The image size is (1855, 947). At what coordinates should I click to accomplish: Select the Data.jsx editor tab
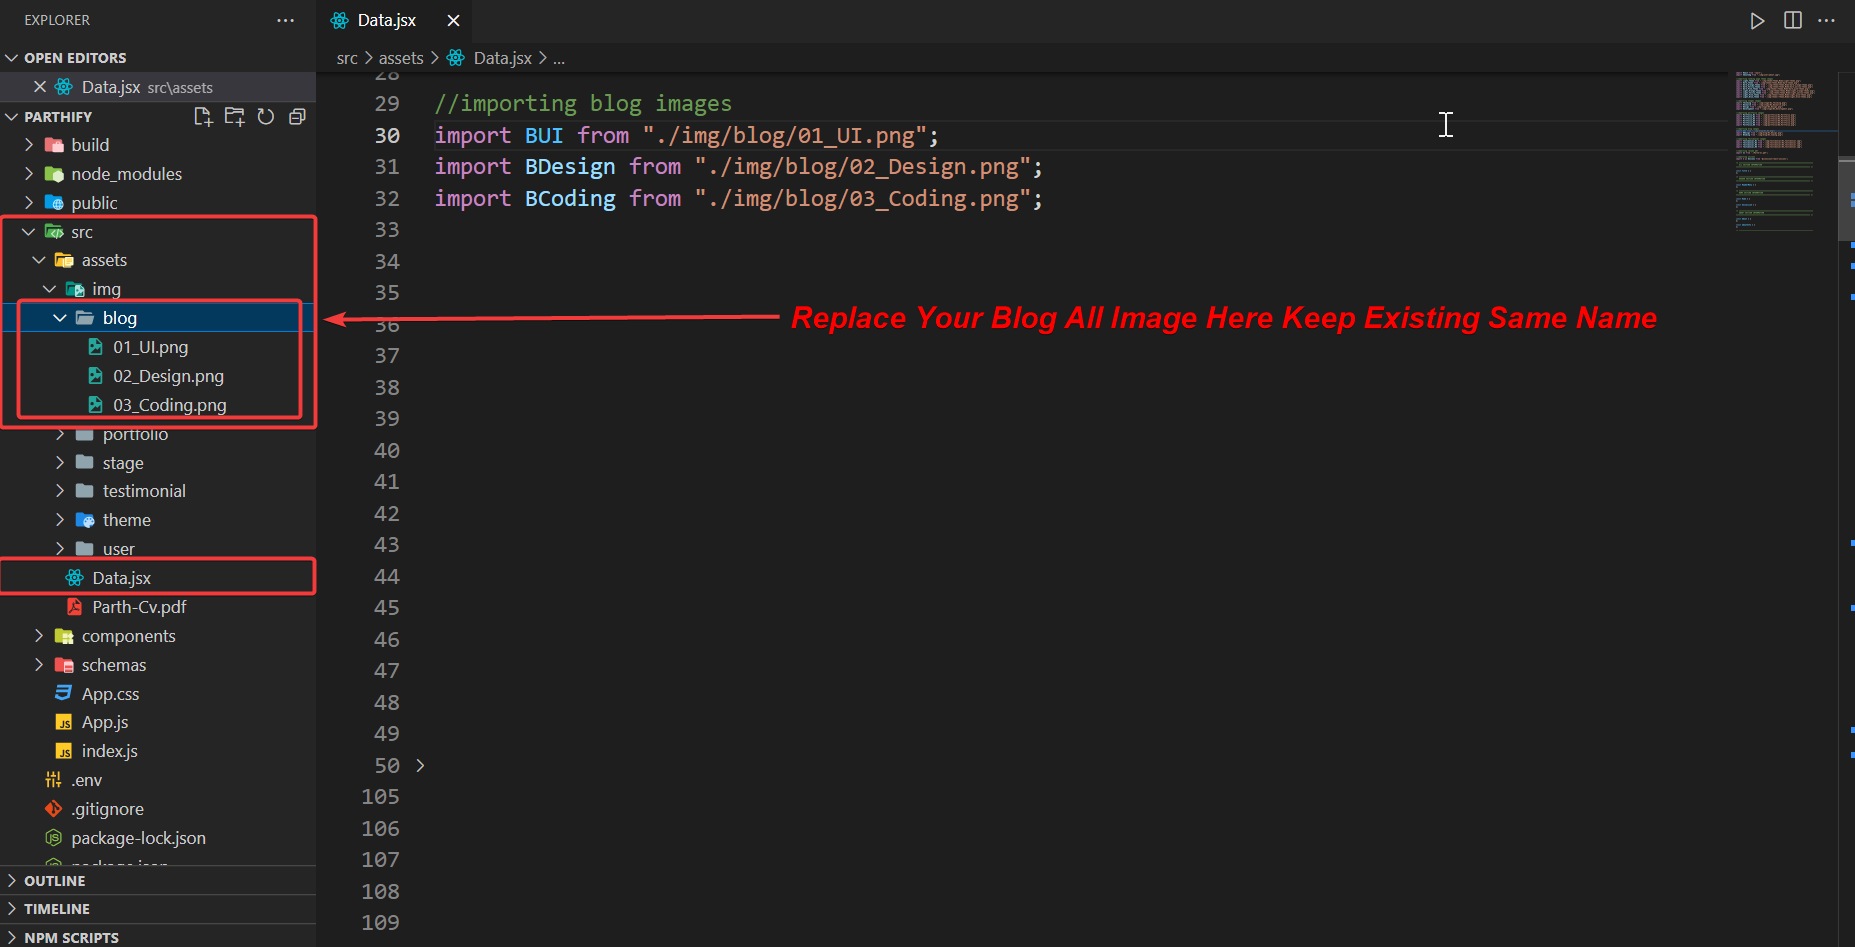(386, 21)
